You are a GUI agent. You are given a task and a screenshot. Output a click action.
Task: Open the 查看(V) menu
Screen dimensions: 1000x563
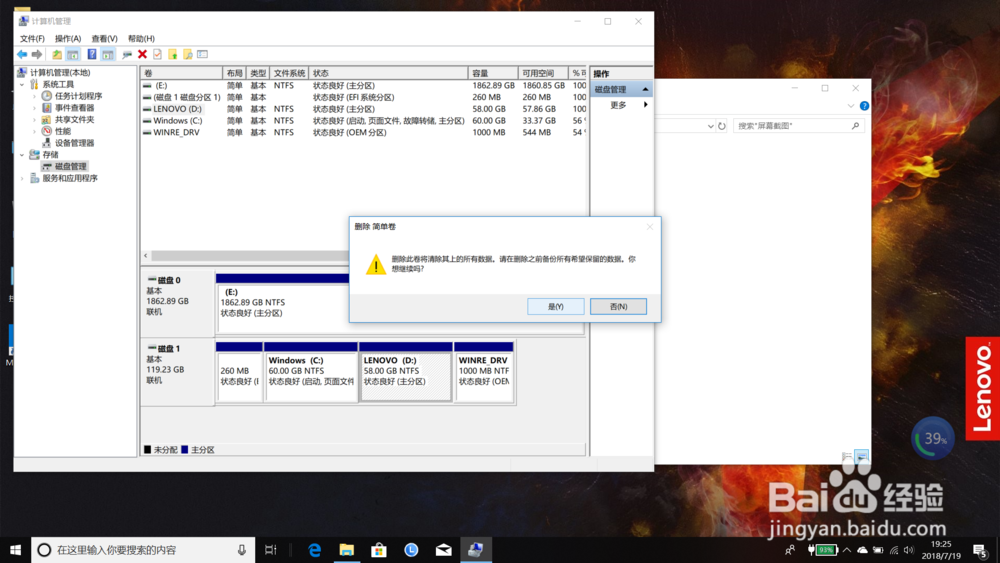click(x=104, y=39)
